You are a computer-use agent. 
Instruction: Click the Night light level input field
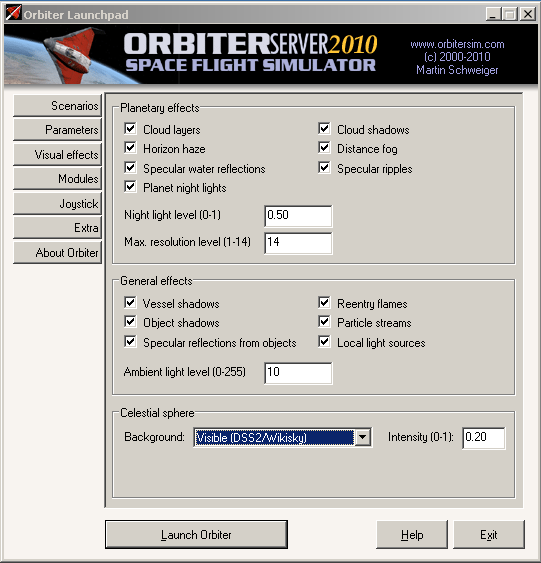(298, 216)
